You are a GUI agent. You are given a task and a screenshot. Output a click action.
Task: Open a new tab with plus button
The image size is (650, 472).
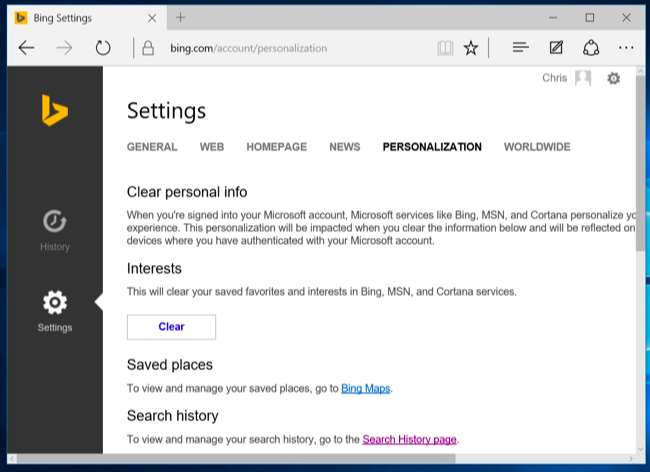pyautogui.click(x=181, y=17)
